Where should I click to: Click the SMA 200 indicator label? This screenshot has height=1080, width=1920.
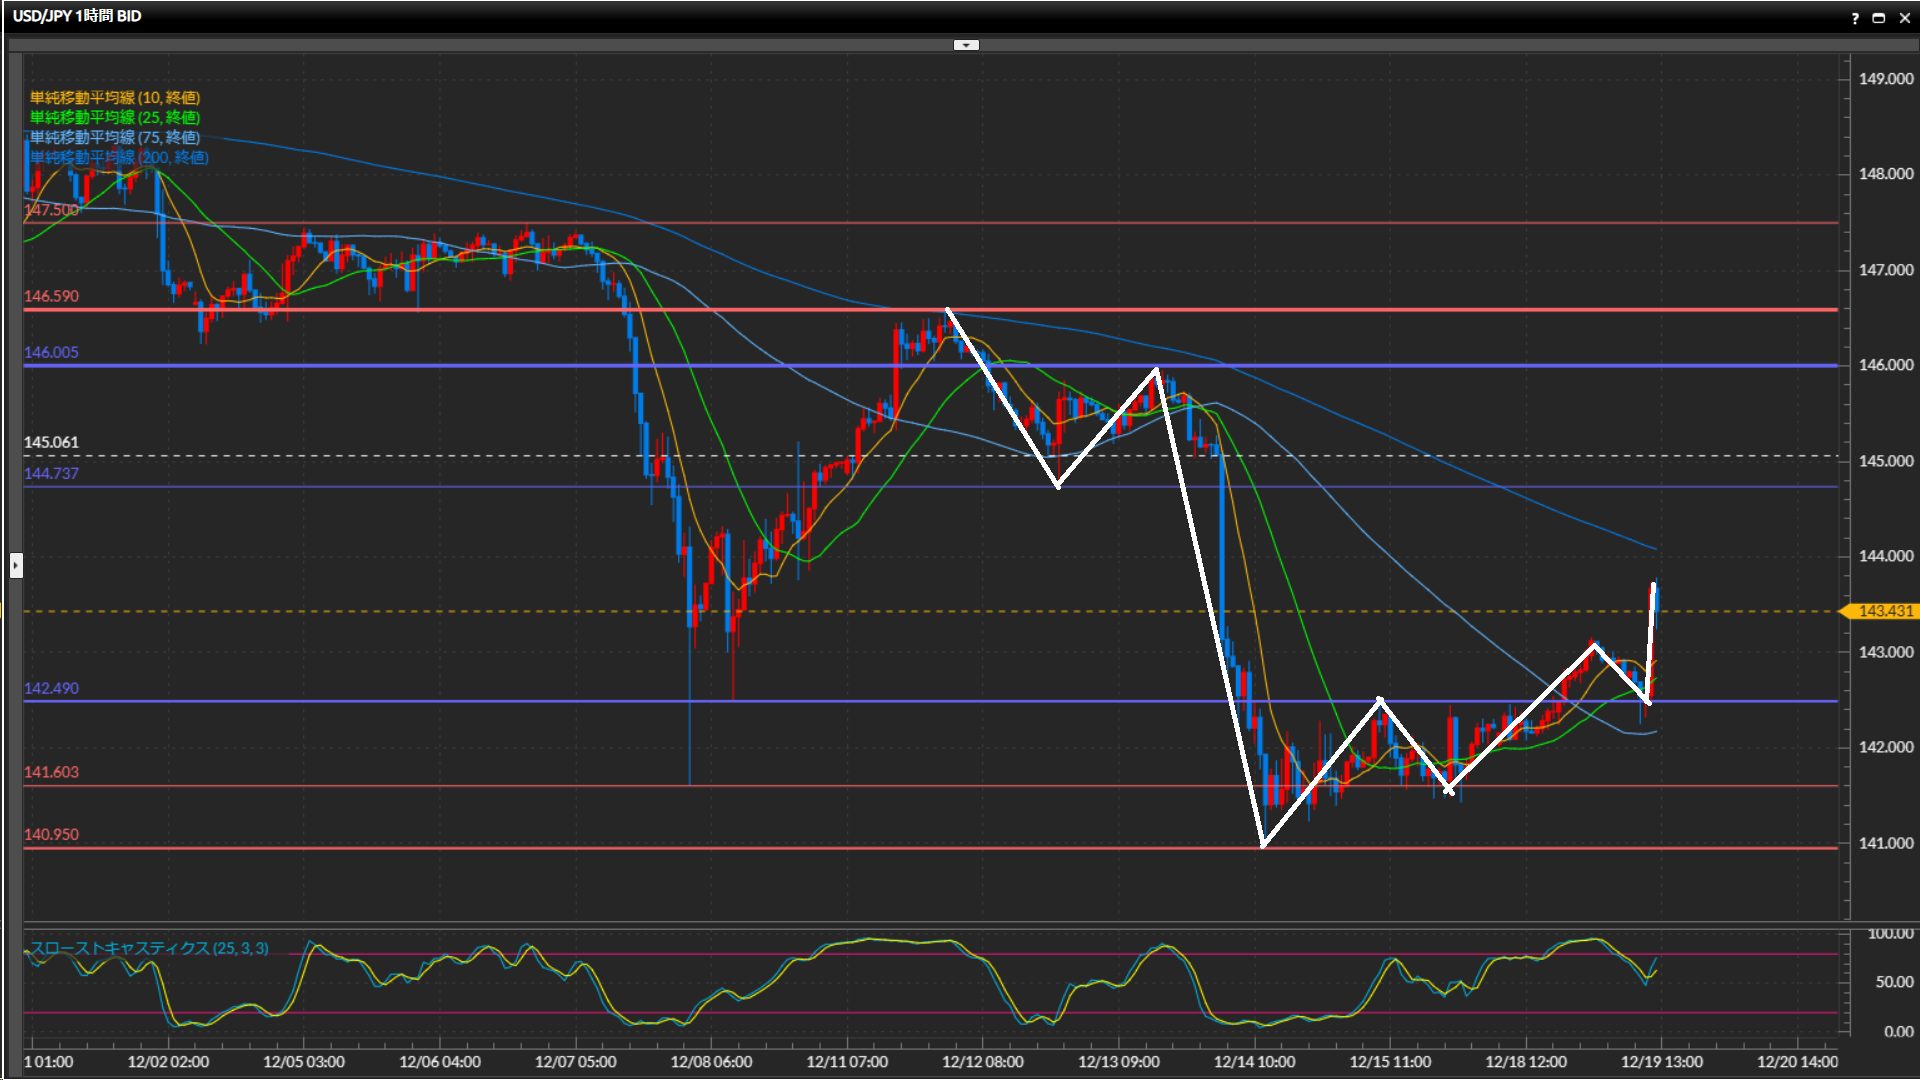(118, 157)
